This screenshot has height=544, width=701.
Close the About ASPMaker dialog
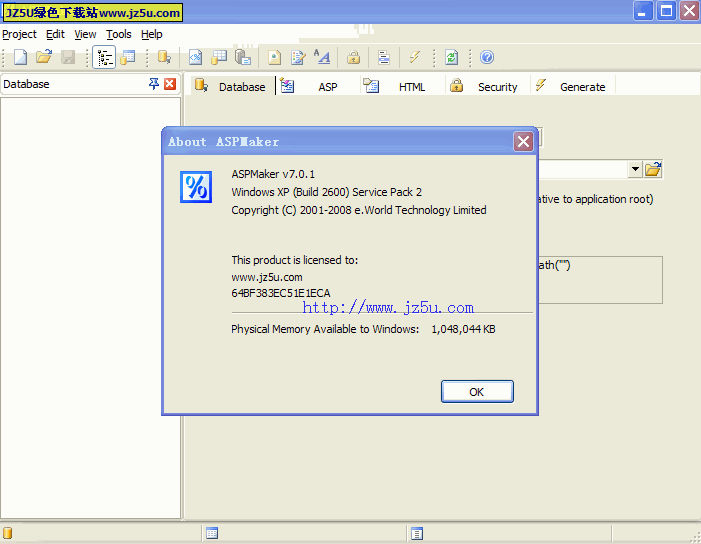pos(523,142)
